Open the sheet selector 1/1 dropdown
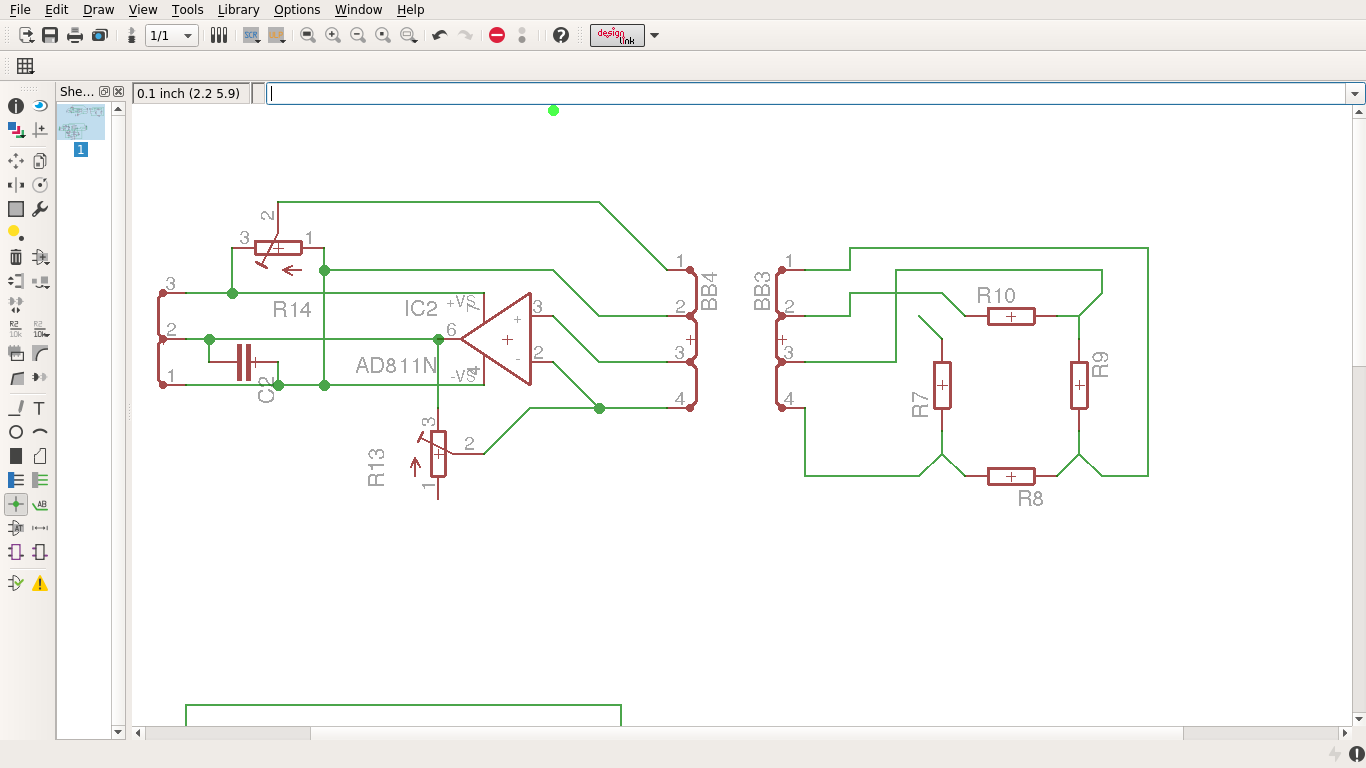 tap(171, 35)
